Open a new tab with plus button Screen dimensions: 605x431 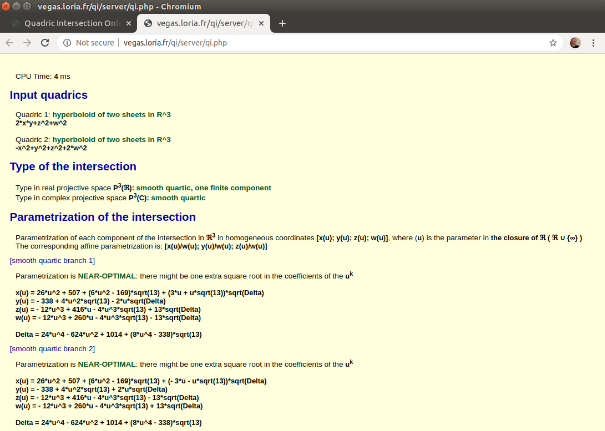pos(282,23)
